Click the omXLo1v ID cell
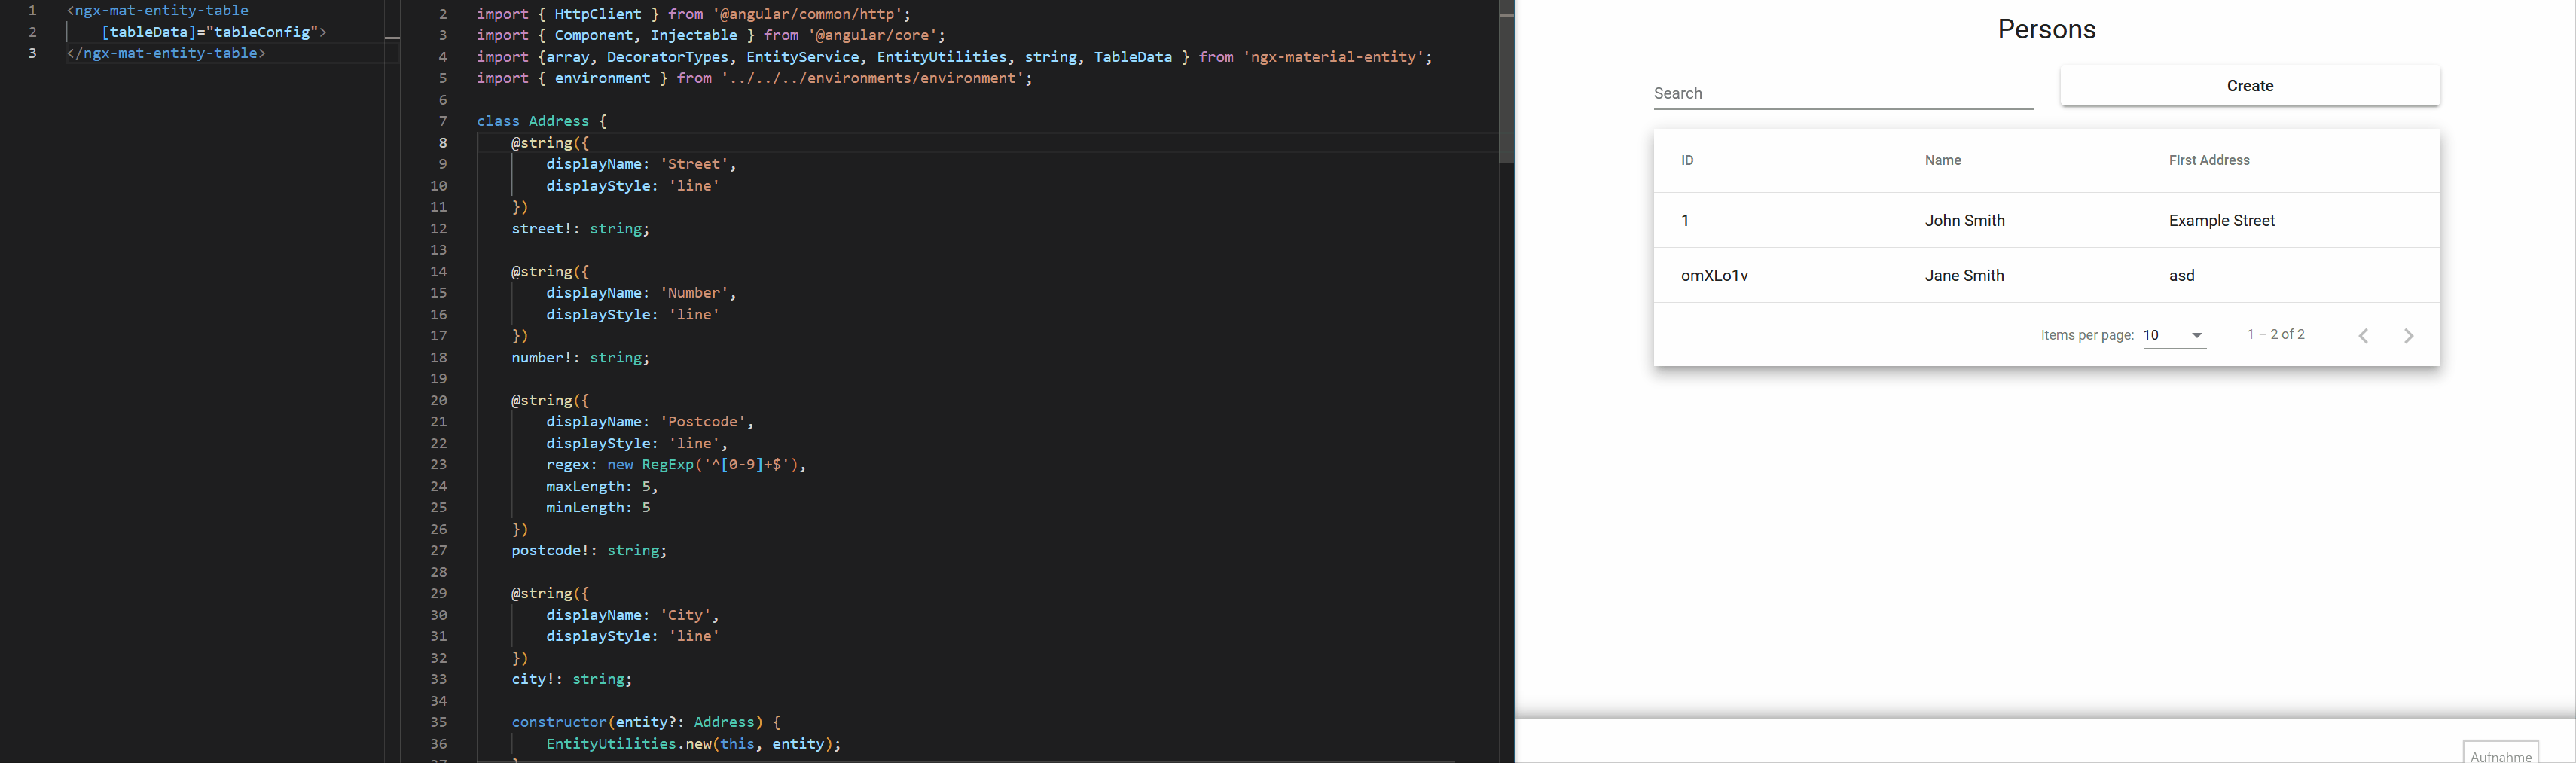2576x763 pixels. (x=1714, y=276)
